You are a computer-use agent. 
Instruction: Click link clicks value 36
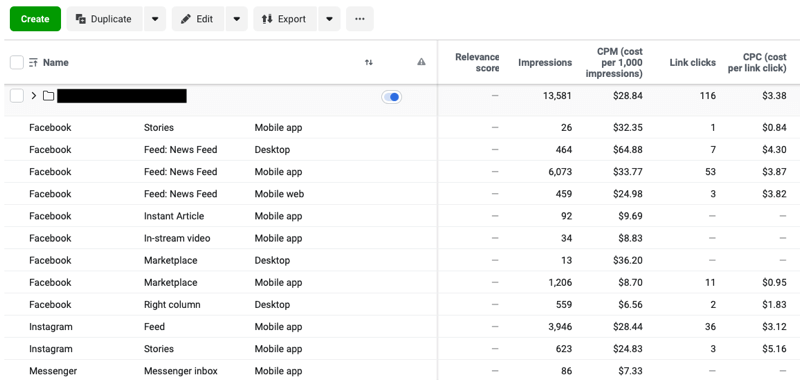coord(710,326)
